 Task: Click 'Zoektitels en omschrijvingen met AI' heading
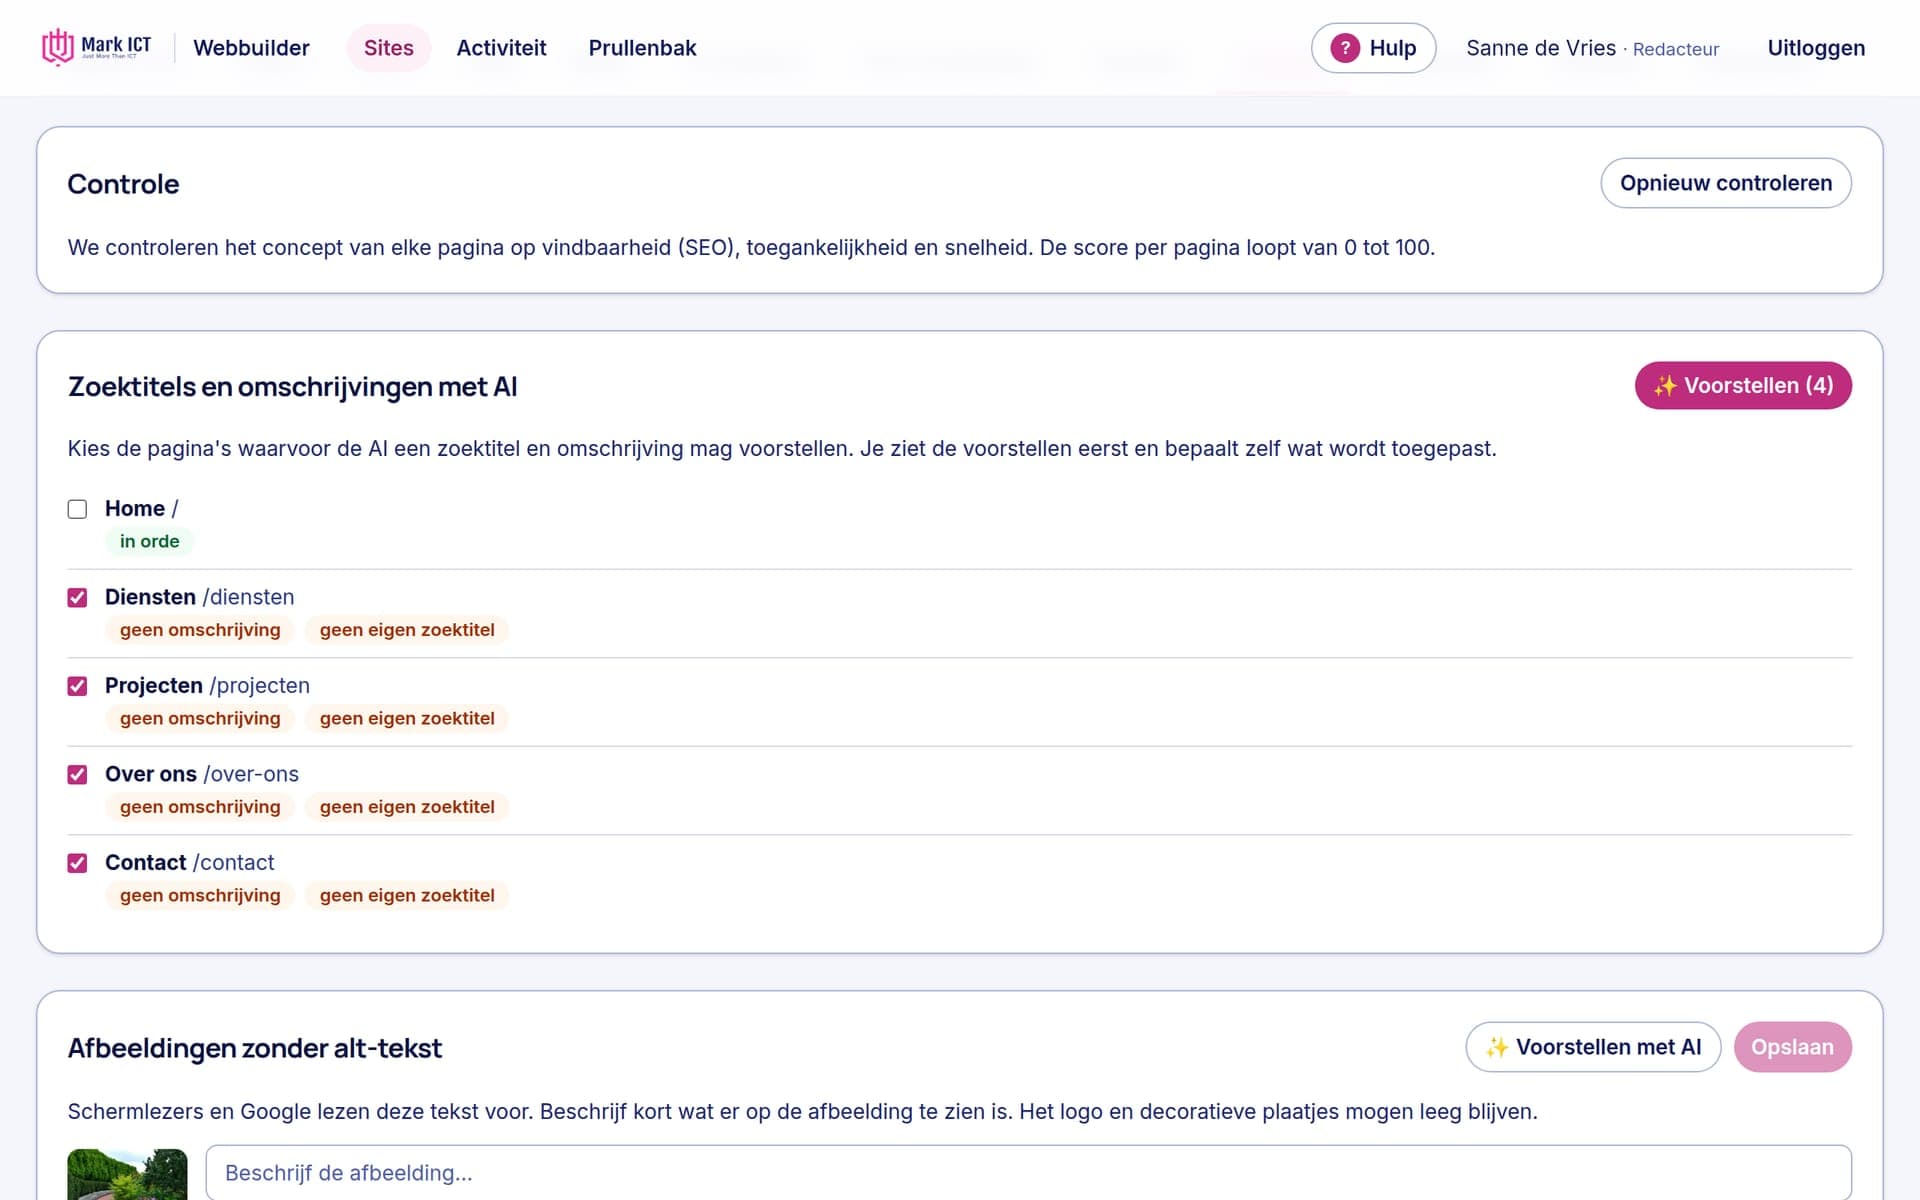292,387
